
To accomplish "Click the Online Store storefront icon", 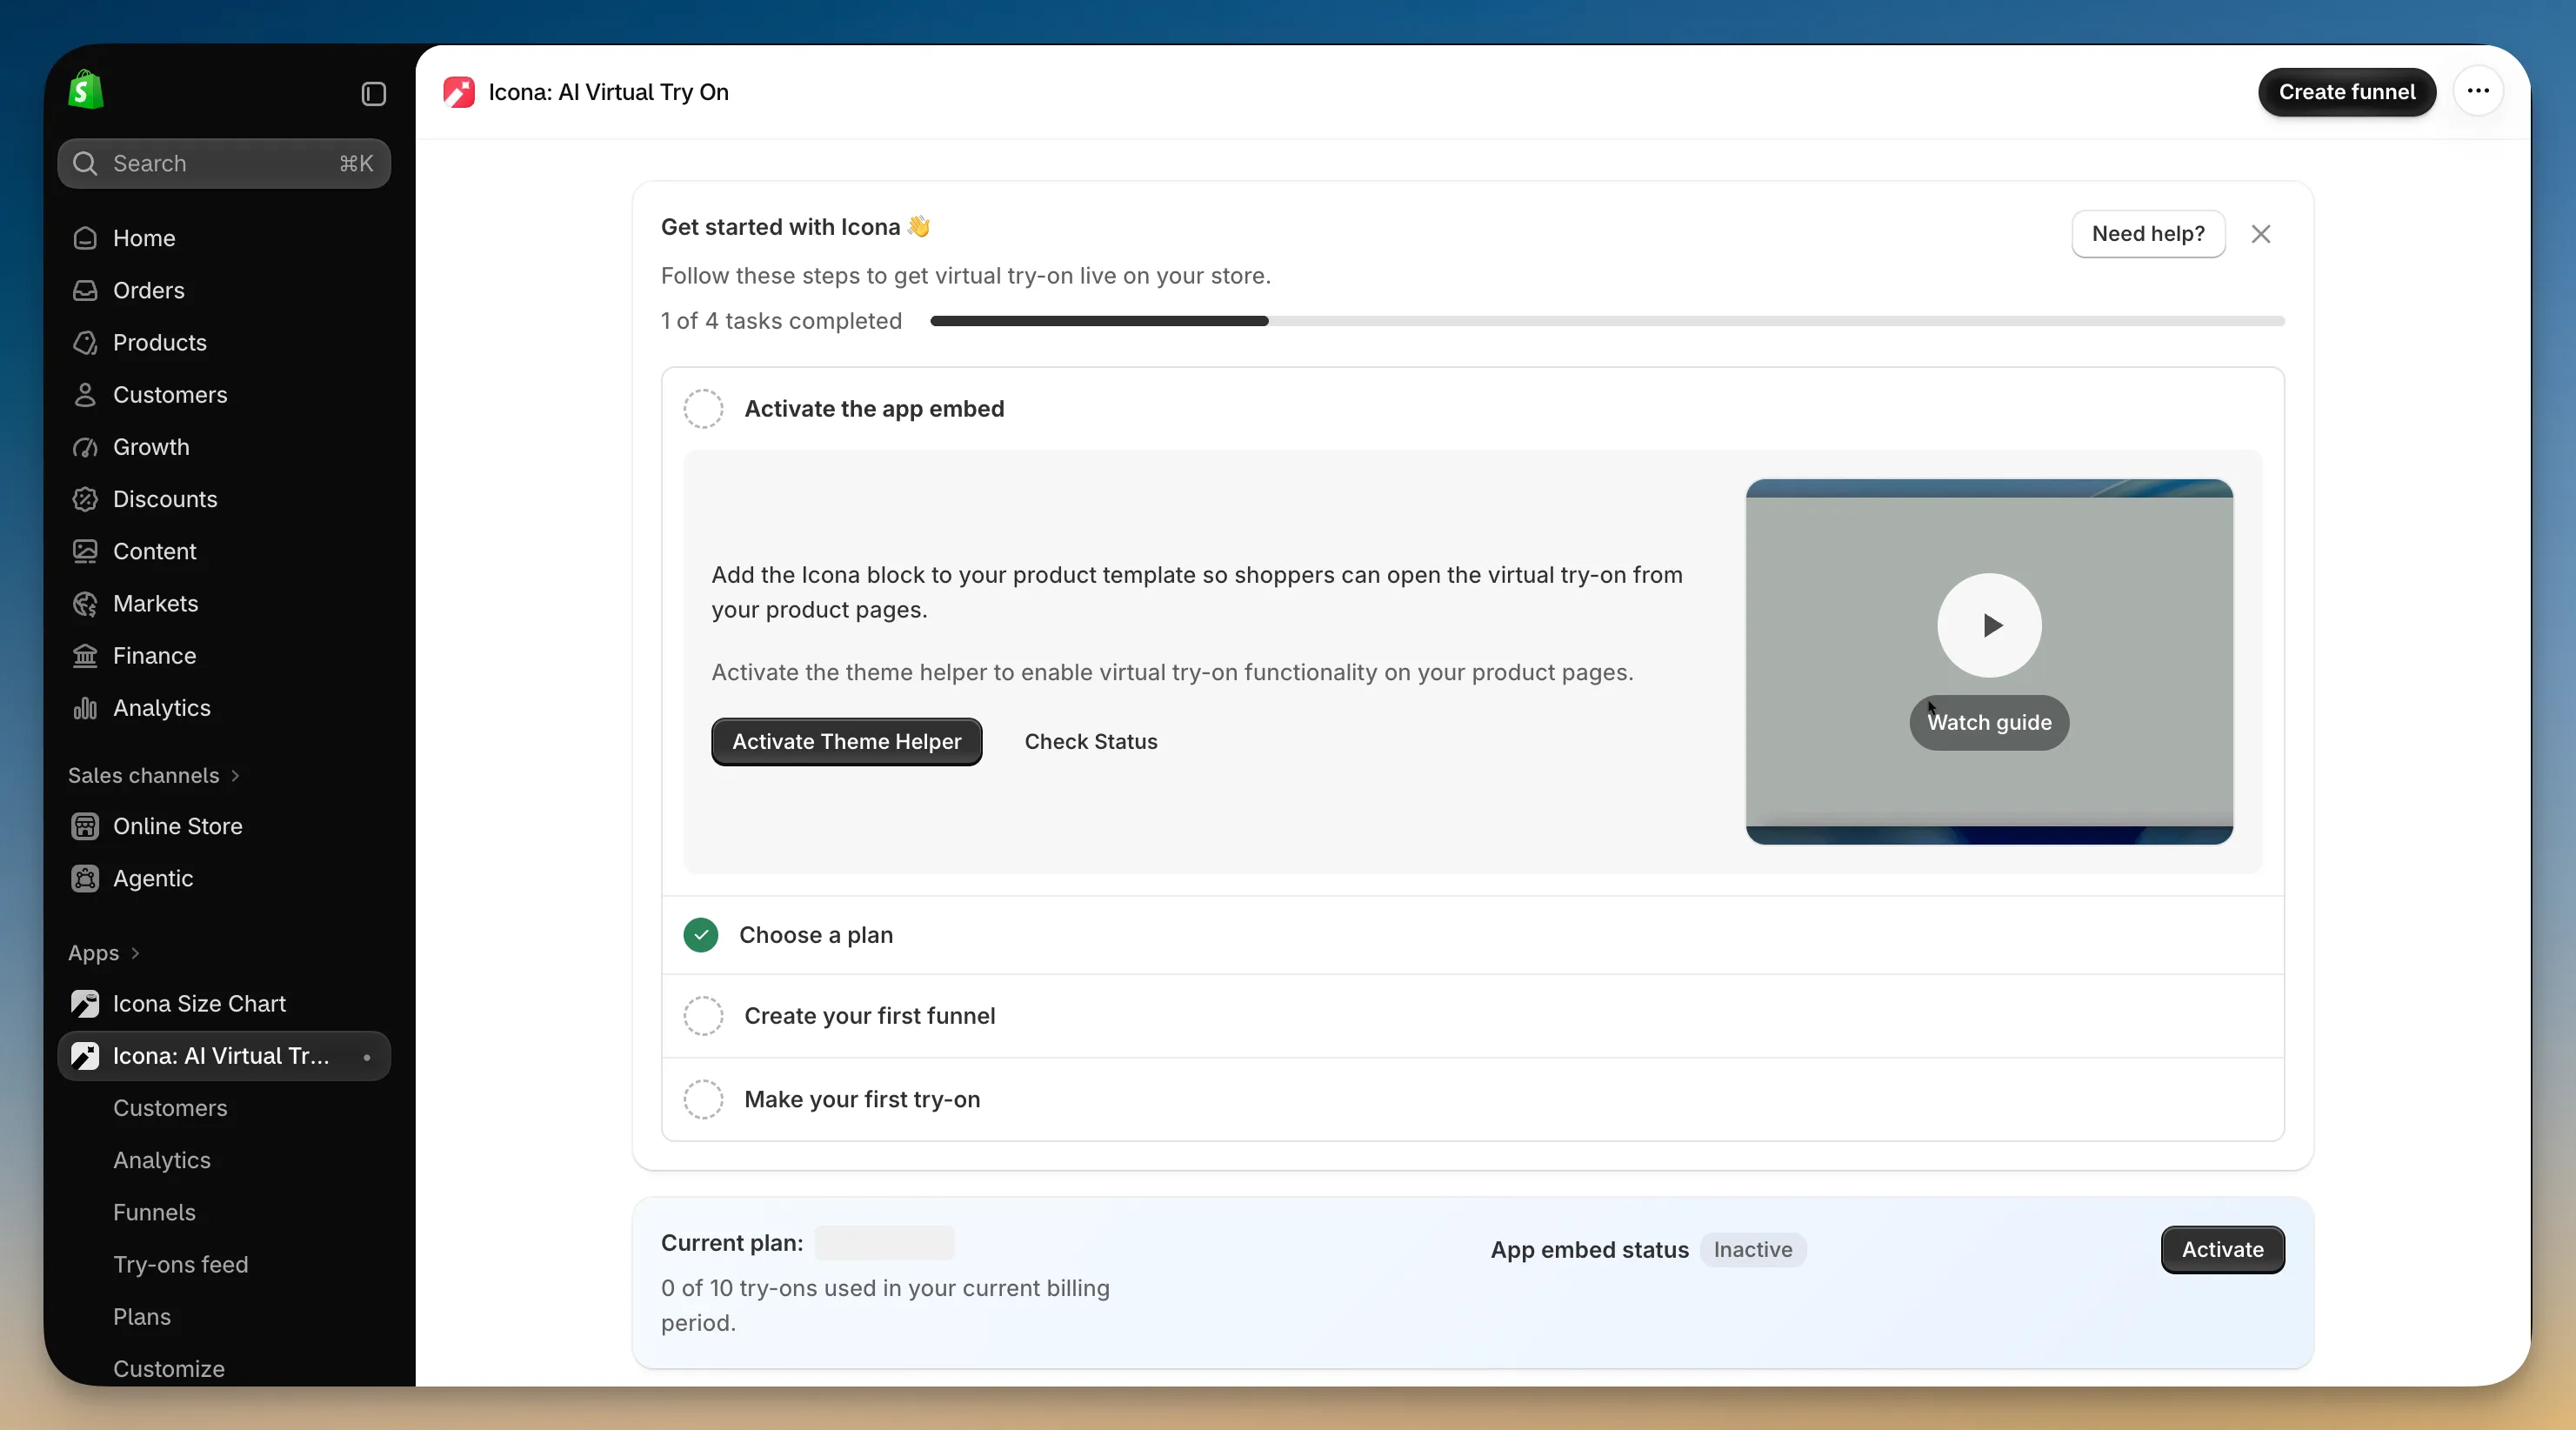I will coord(85,826).
